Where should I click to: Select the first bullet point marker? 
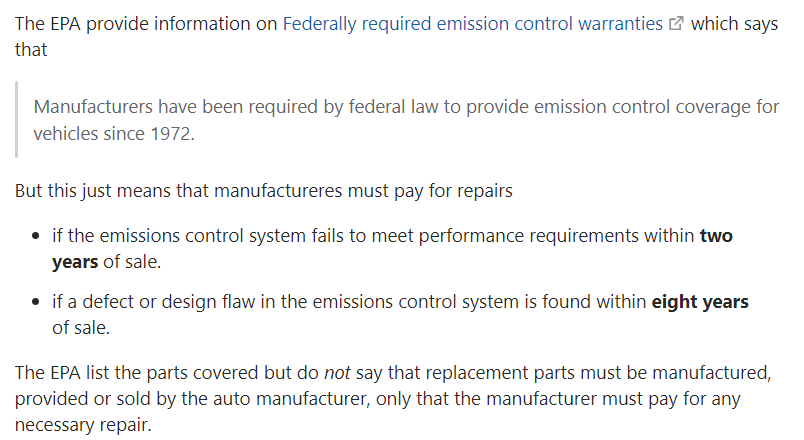35,236
